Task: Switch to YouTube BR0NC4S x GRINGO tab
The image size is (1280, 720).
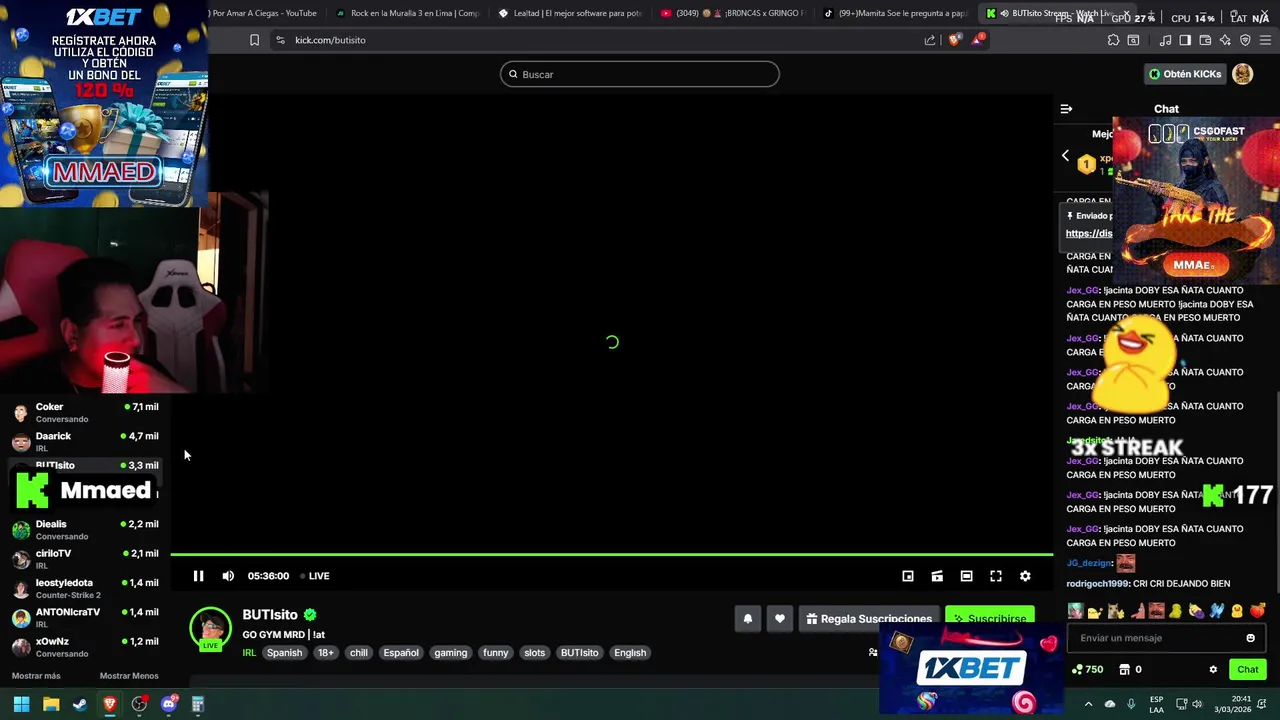Action: (733, 13)
